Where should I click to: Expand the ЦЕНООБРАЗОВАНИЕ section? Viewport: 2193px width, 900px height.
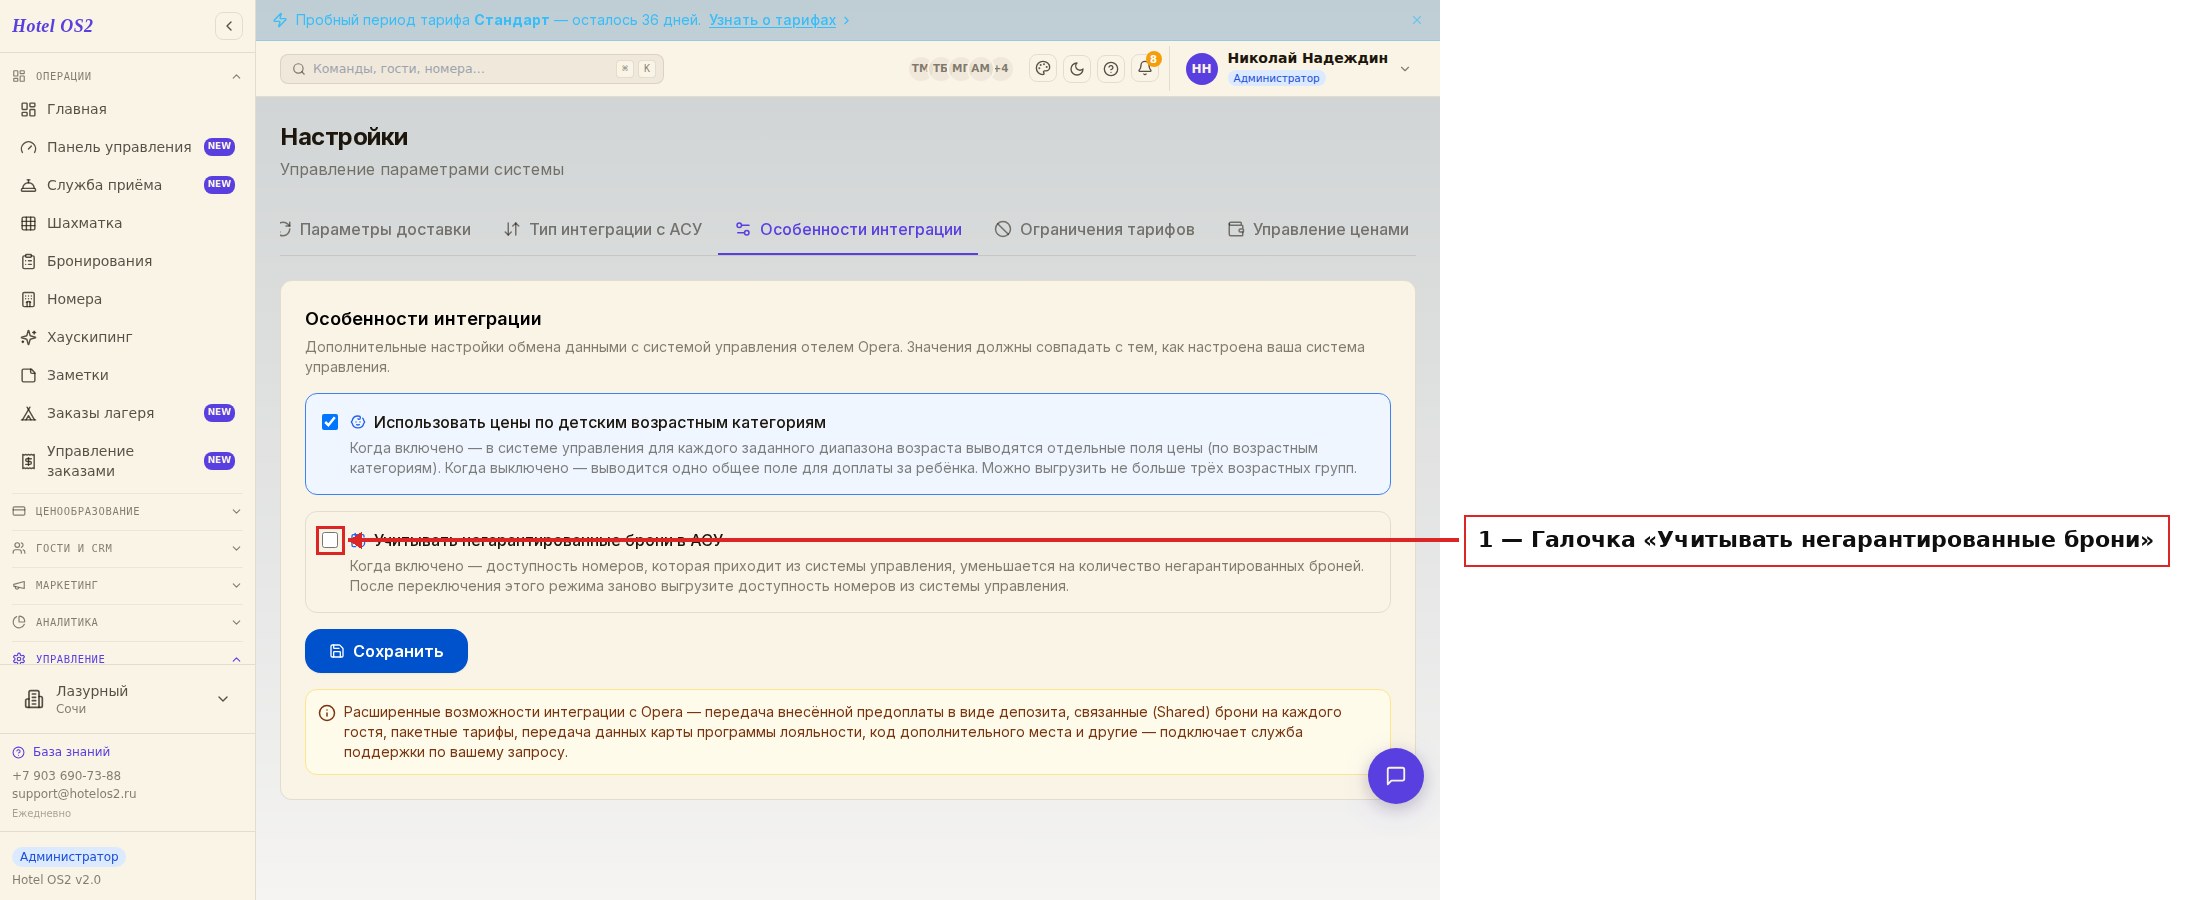tap(127, 511)
